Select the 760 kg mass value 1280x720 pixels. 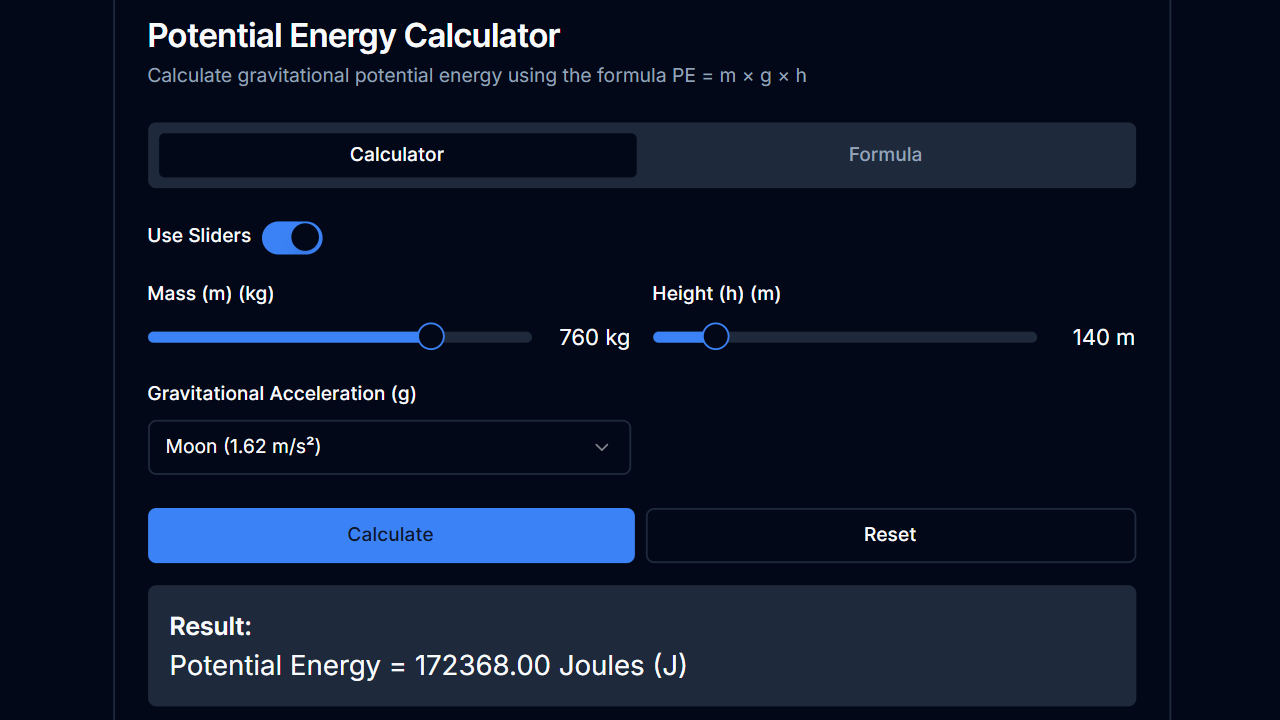594,337
